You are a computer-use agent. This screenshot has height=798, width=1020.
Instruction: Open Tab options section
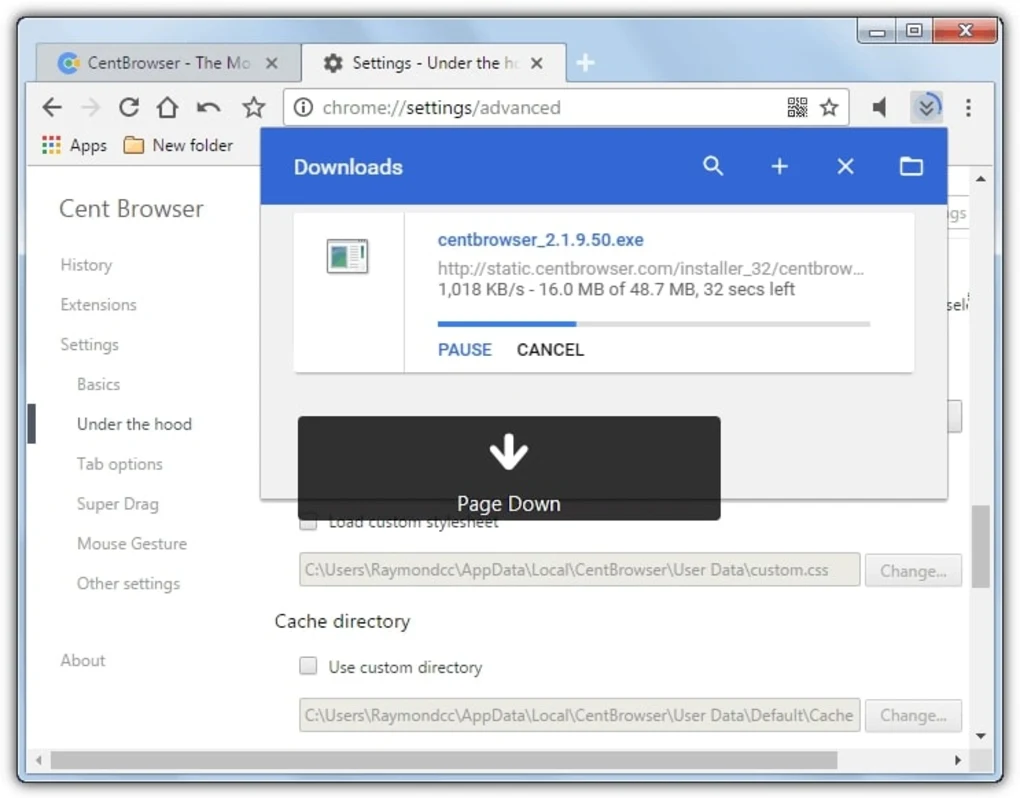[x=120, y=464]
